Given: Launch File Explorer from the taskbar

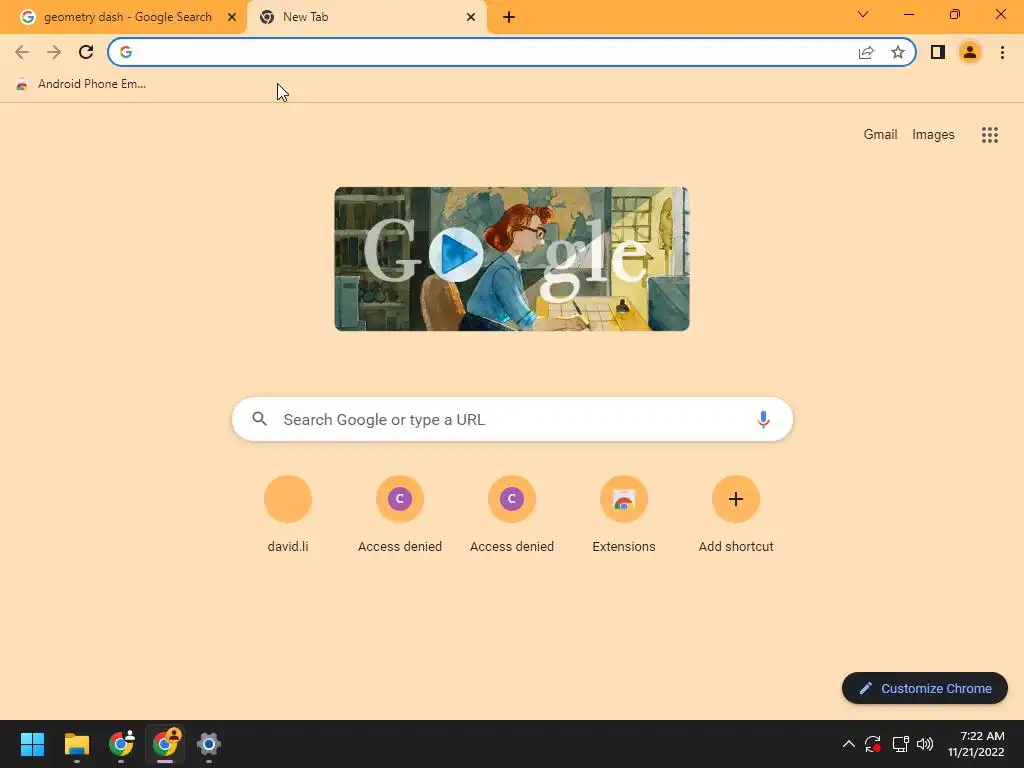Looking at the screenshot, I should click(76, 744).
